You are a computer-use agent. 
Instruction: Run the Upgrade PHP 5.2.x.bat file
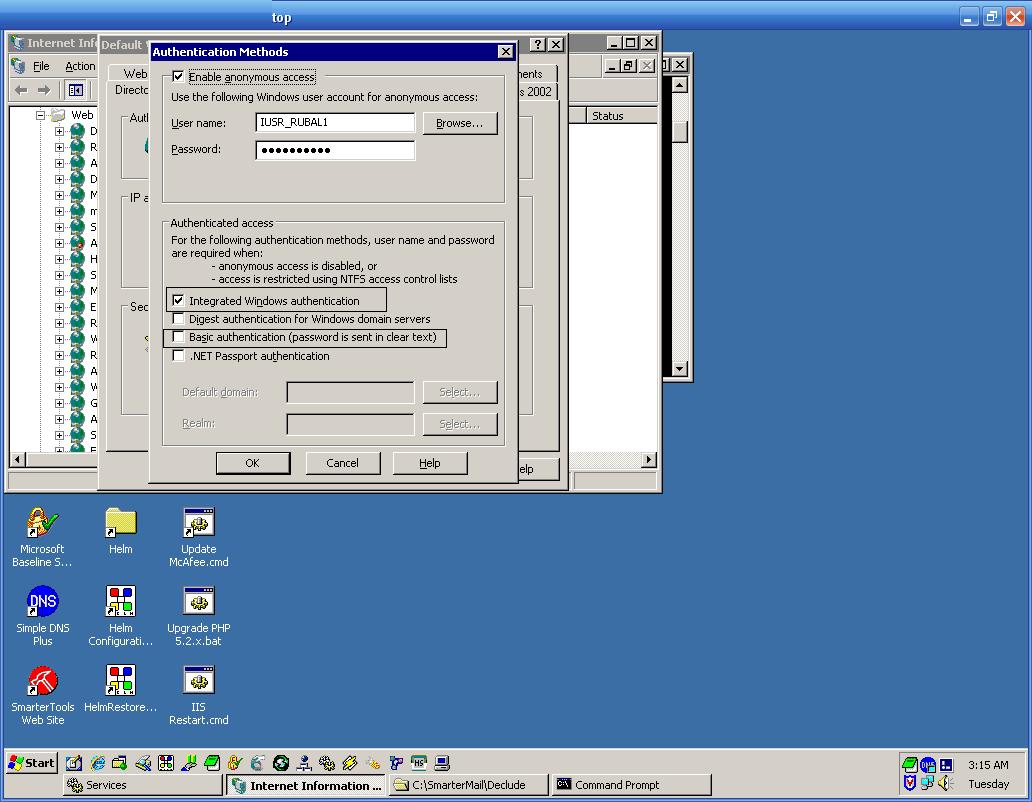[x=198, y=600]
